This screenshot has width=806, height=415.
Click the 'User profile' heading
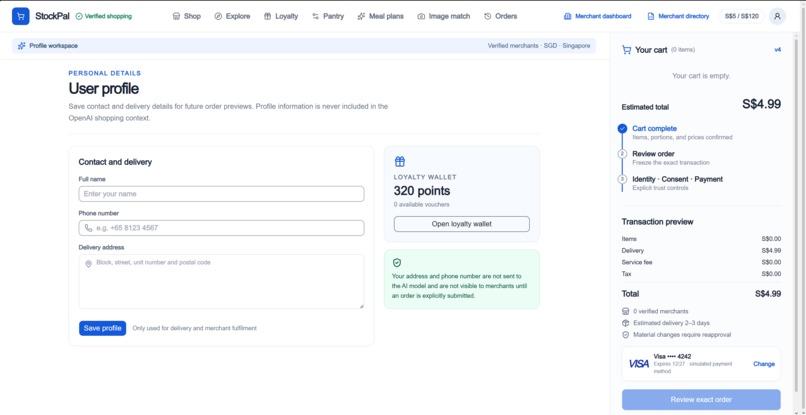[x=103, y=88]
